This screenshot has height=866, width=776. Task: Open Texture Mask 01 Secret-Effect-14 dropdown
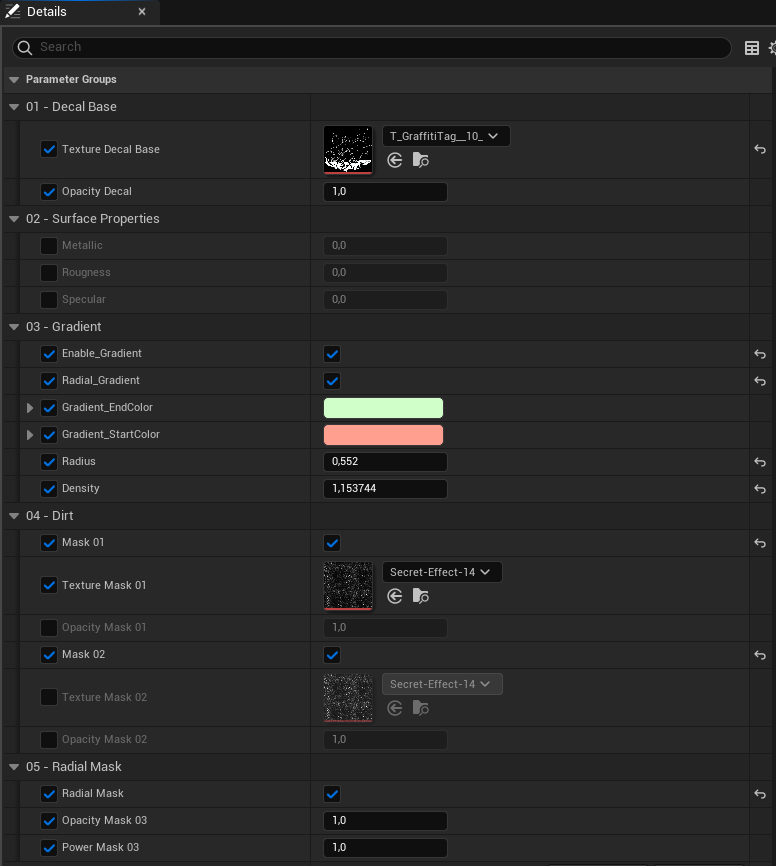[442, 572]
